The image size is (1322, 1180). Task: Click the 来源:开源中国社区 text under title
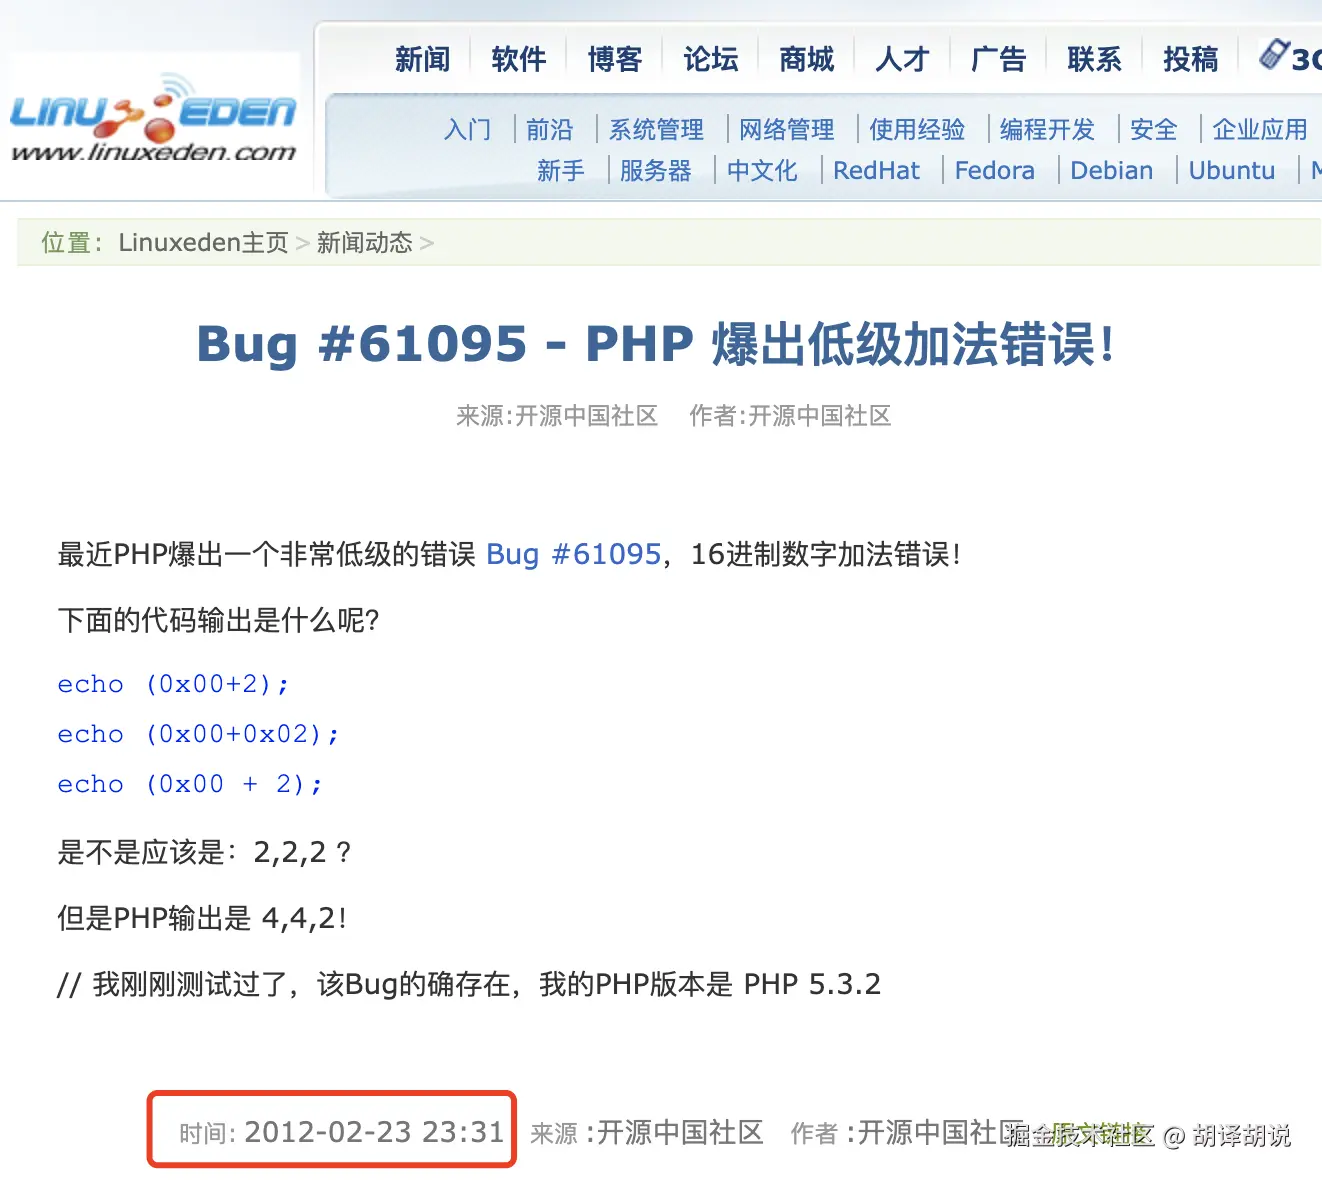pos(557,416)
